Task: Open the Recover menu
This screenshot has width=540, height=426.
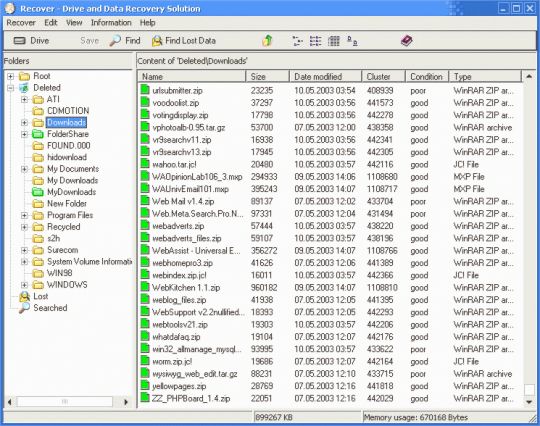Action: coord(21,23)
